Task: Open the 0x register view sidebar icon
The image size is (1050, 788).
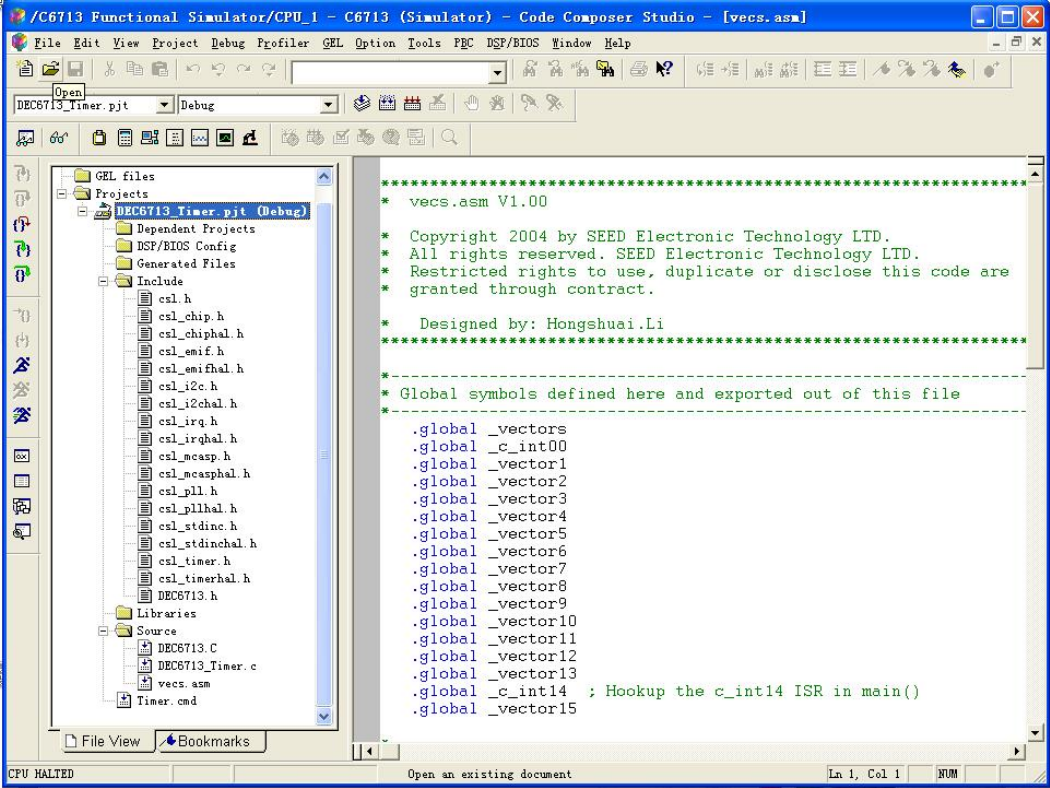Action: [21, 456]
